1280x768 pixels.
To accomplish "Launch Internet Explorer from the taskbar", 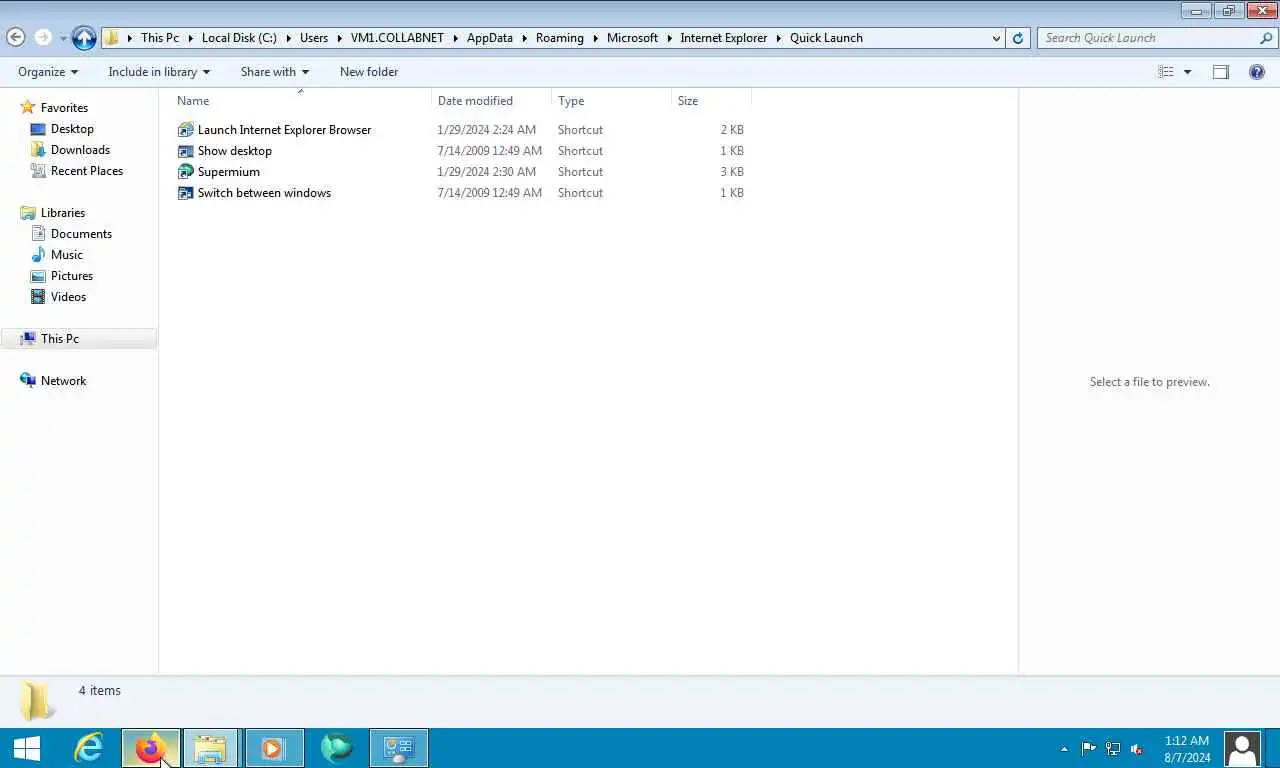I will pos(89,748).
